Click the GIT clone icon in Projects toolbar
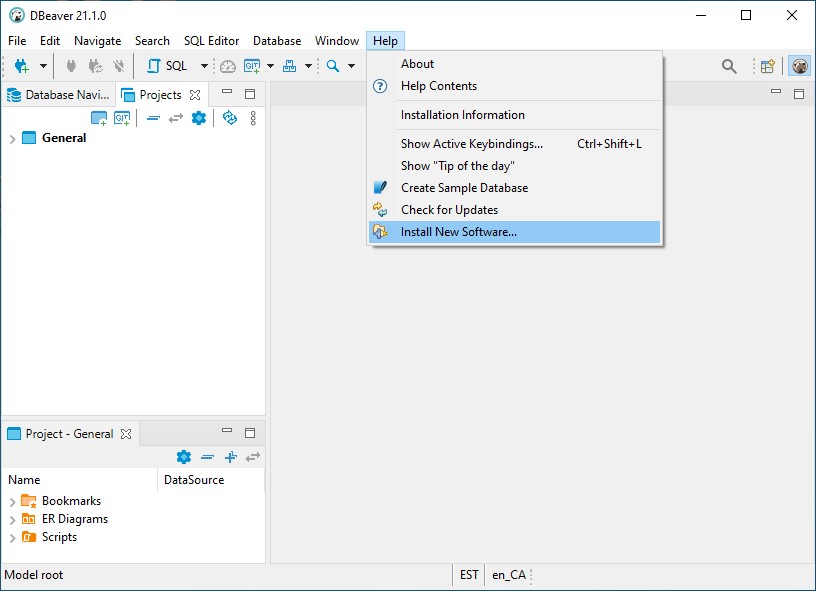 pos(122,119)
